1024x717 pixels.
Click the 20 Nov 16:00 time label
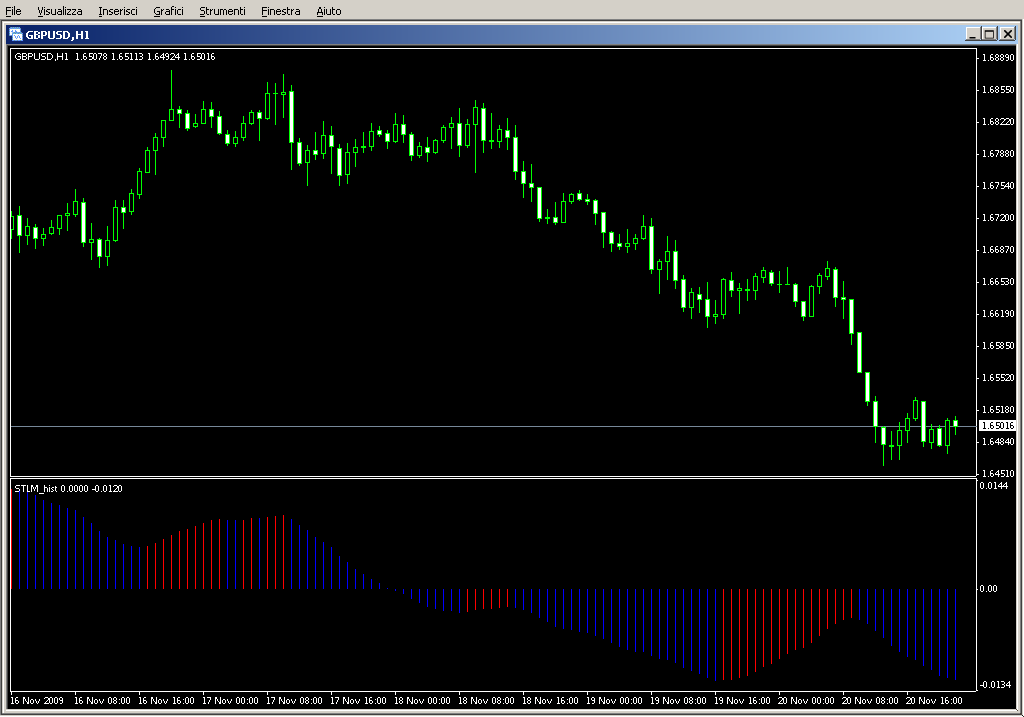(x=934, y=701)
